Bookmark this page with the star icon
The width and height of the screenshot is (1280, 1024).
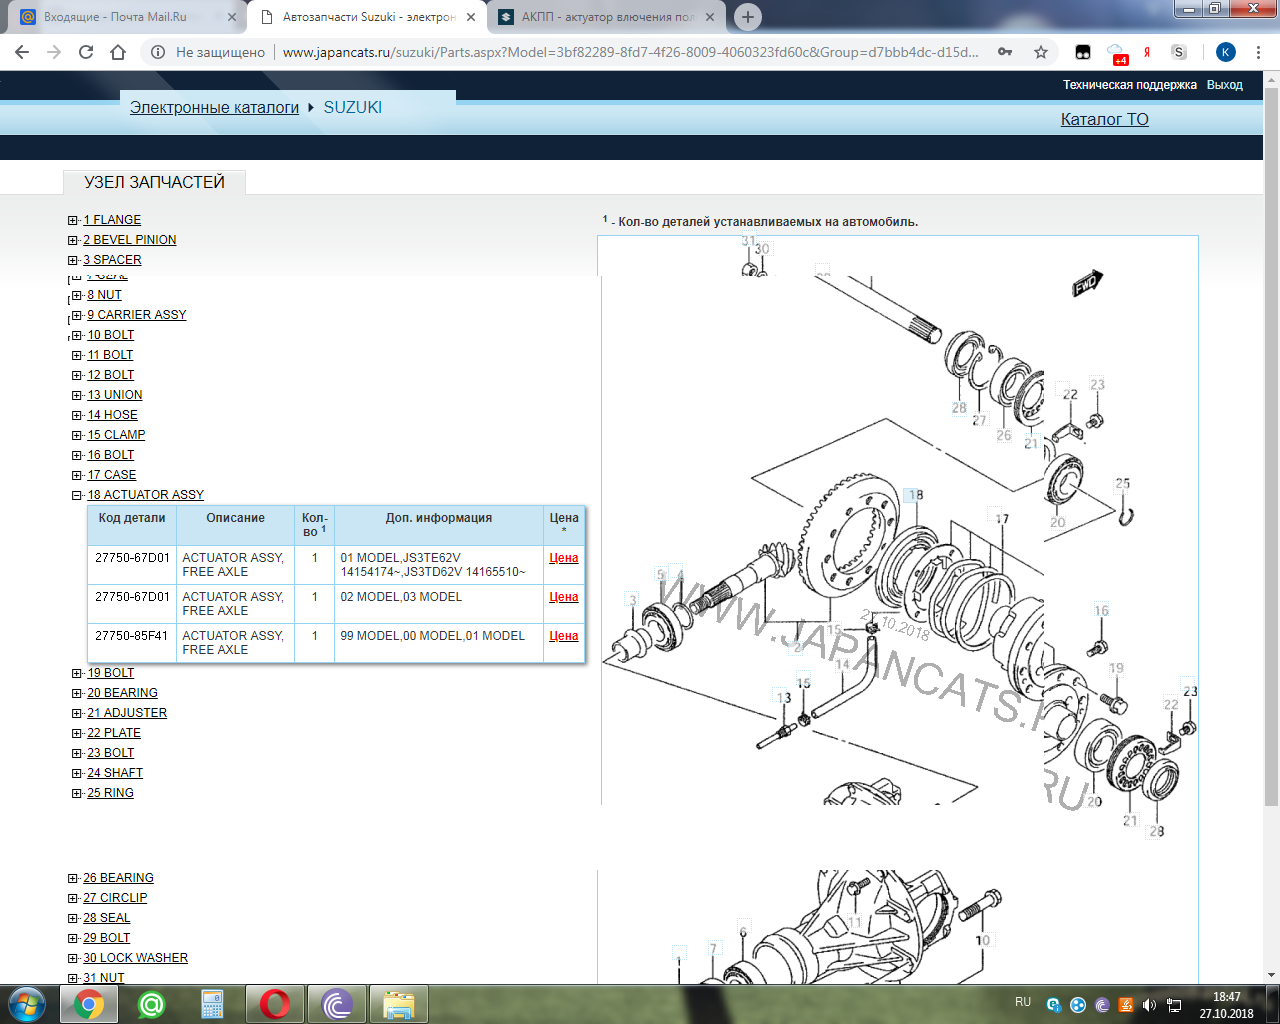[1041, 52]
